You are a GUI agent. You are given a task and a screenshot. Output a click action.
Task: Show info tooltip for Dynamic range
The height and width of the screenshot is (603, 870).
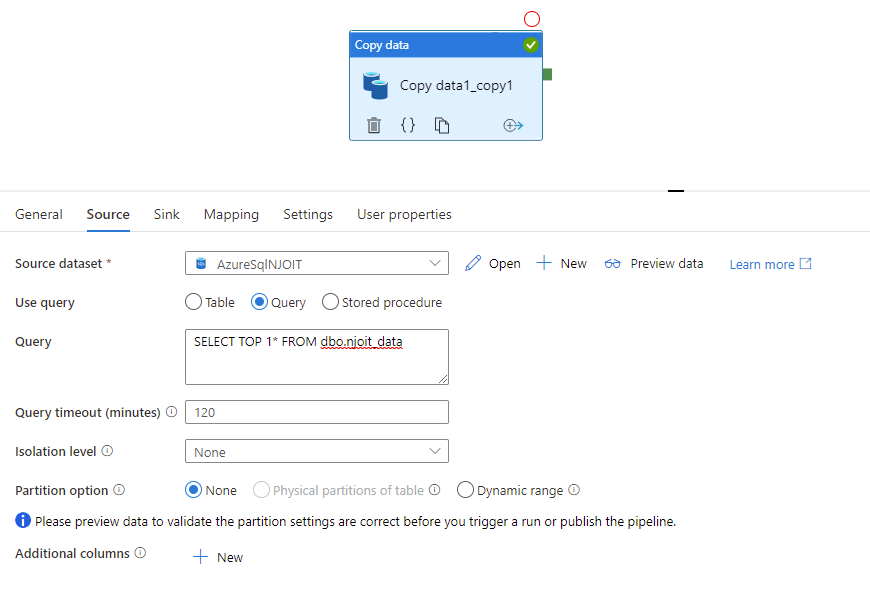point(574,489)
